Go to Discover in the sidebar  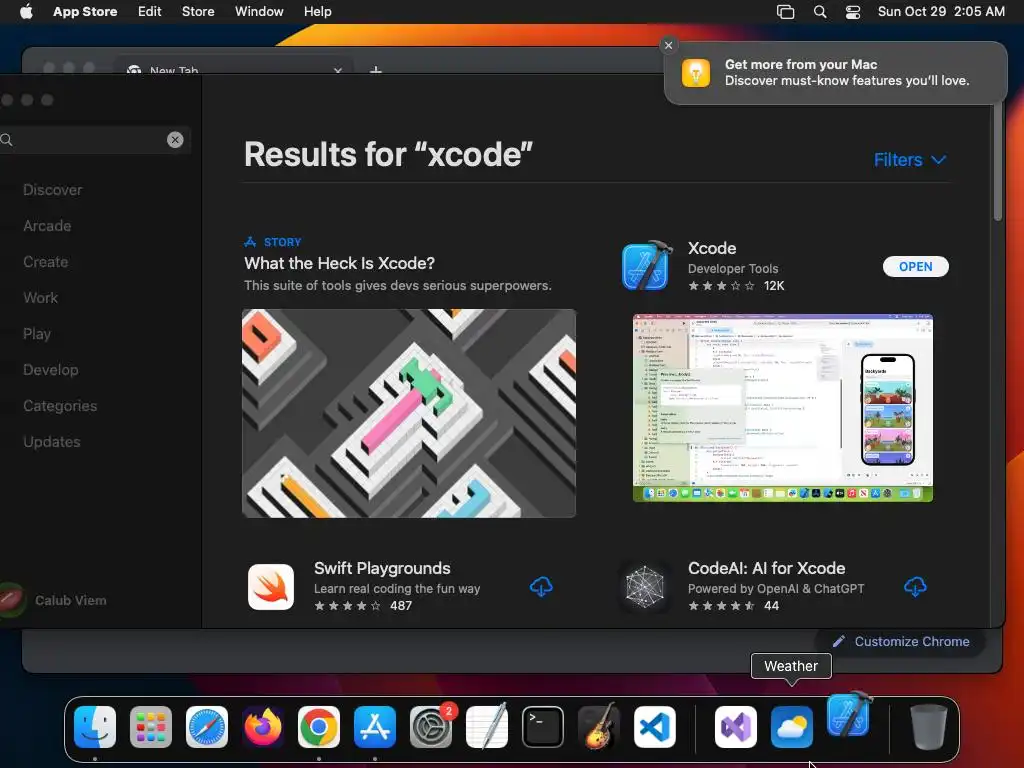(x=53, y=189)
